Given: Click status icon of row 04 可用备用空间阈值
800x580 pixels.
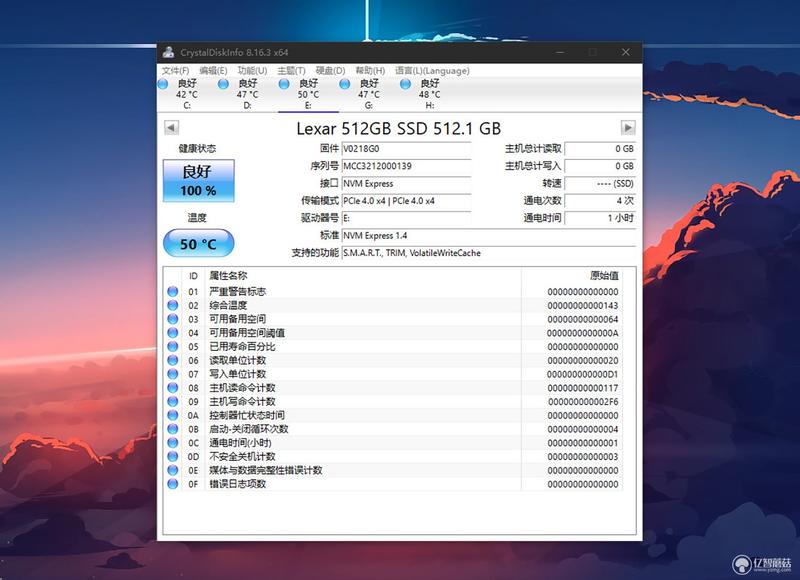Looking at the screenshot, I should [172, 333].
